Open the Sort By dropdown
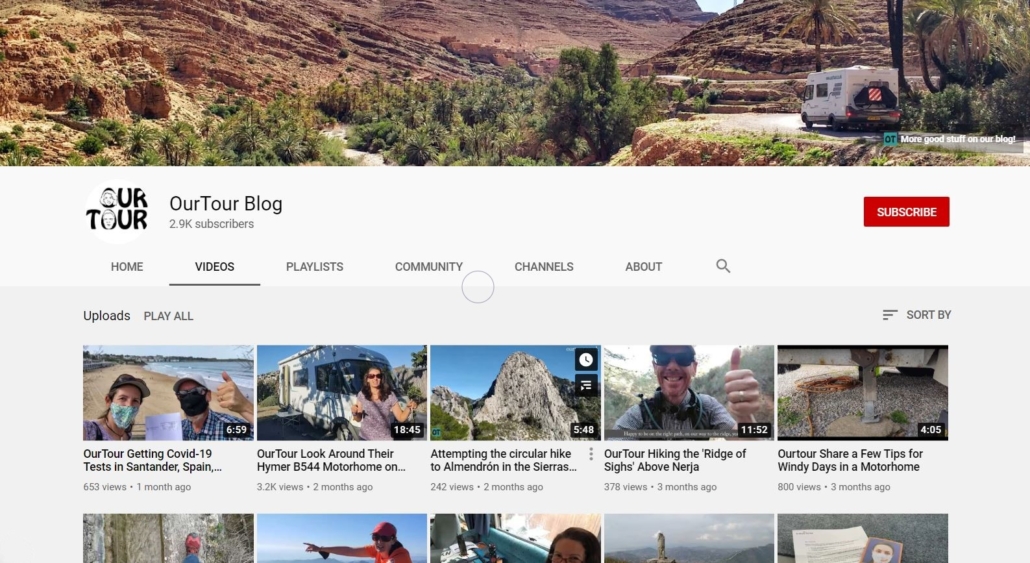The image size is (1030, 563). [916, 315]
